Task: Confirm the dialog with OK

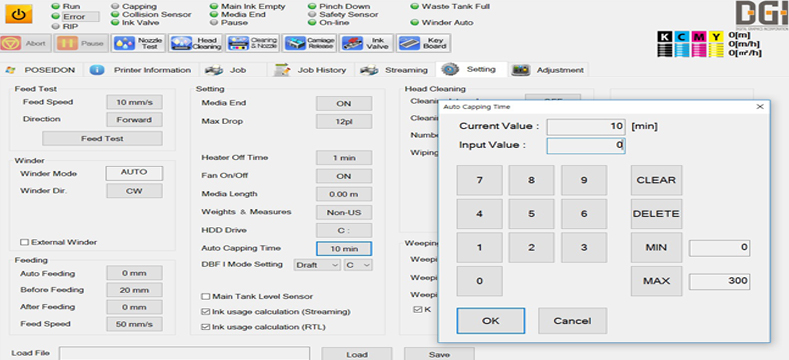Action: (491, 321)
